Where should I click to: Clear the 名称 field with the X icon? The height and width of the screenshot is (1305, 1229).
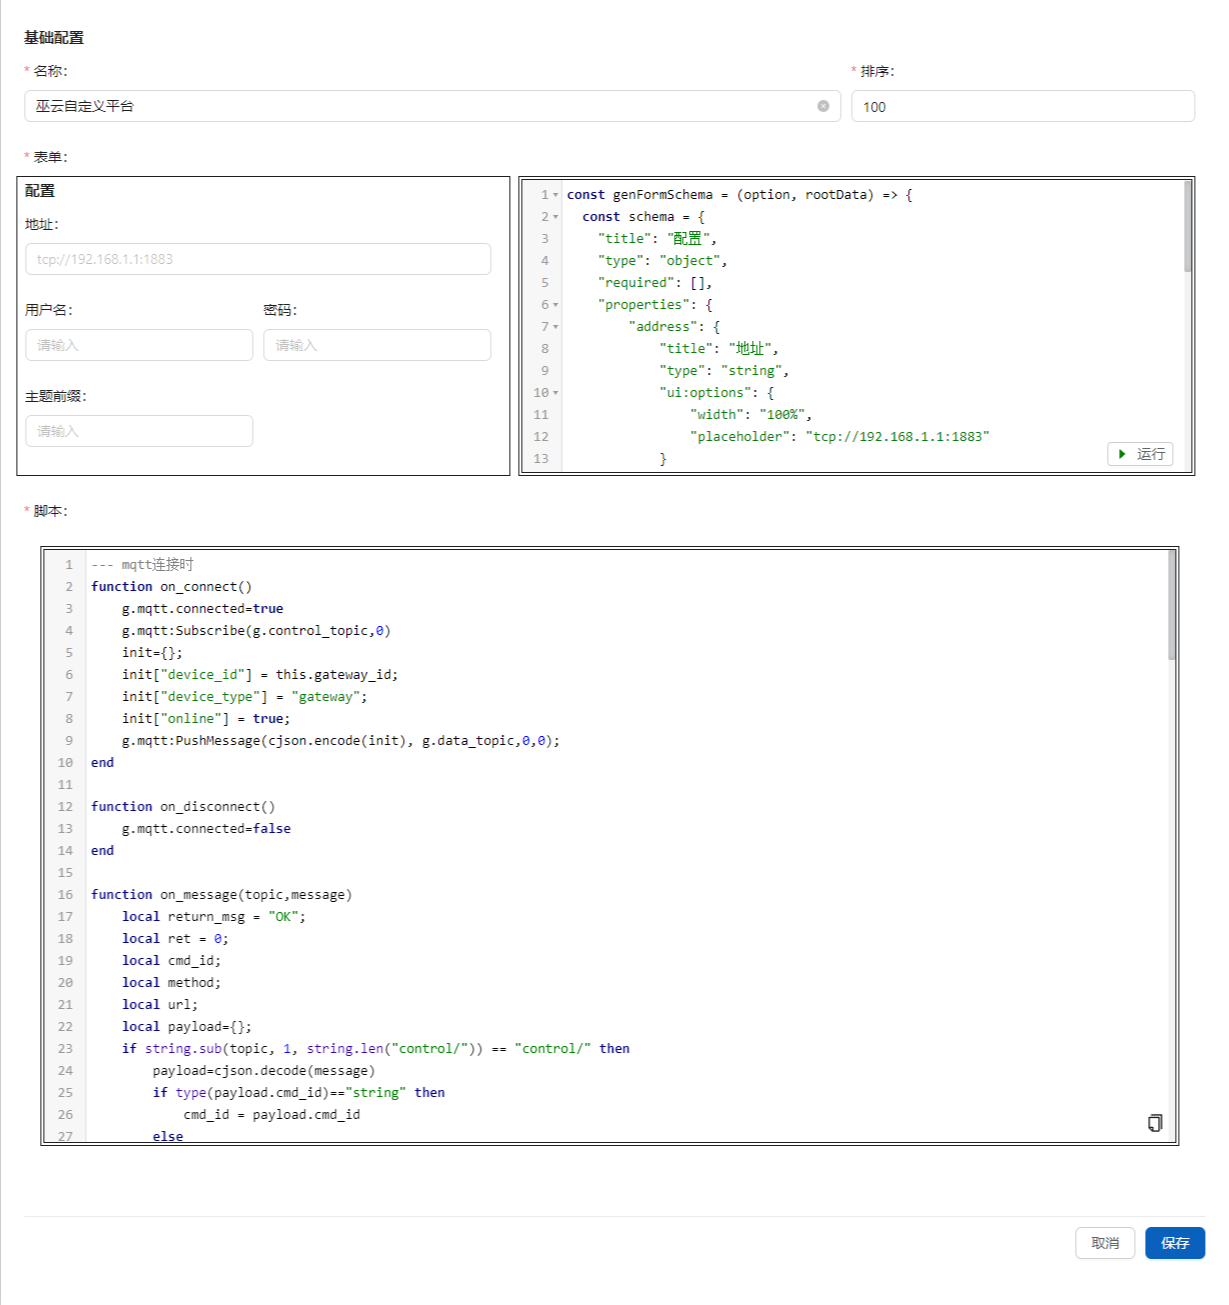[x=823, y=106]
